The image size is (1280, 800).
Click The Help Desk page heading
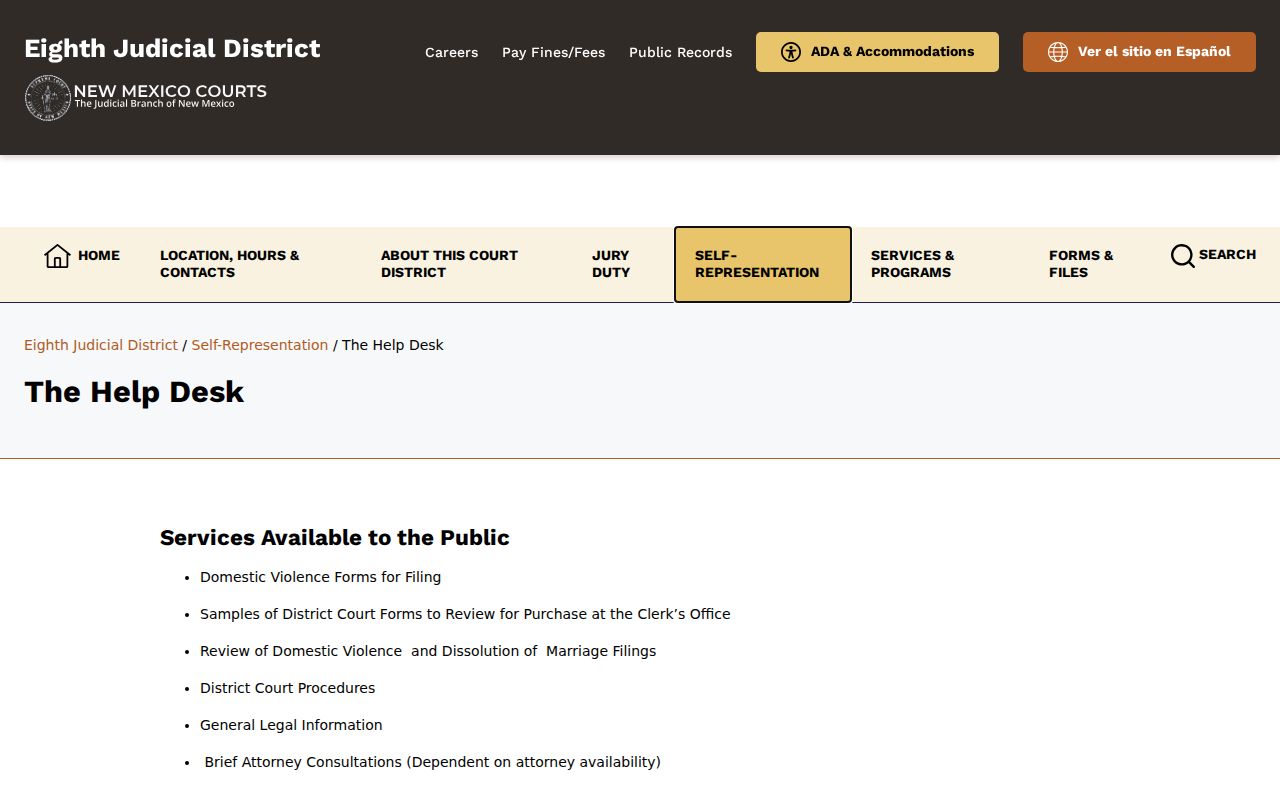(134, 392)
